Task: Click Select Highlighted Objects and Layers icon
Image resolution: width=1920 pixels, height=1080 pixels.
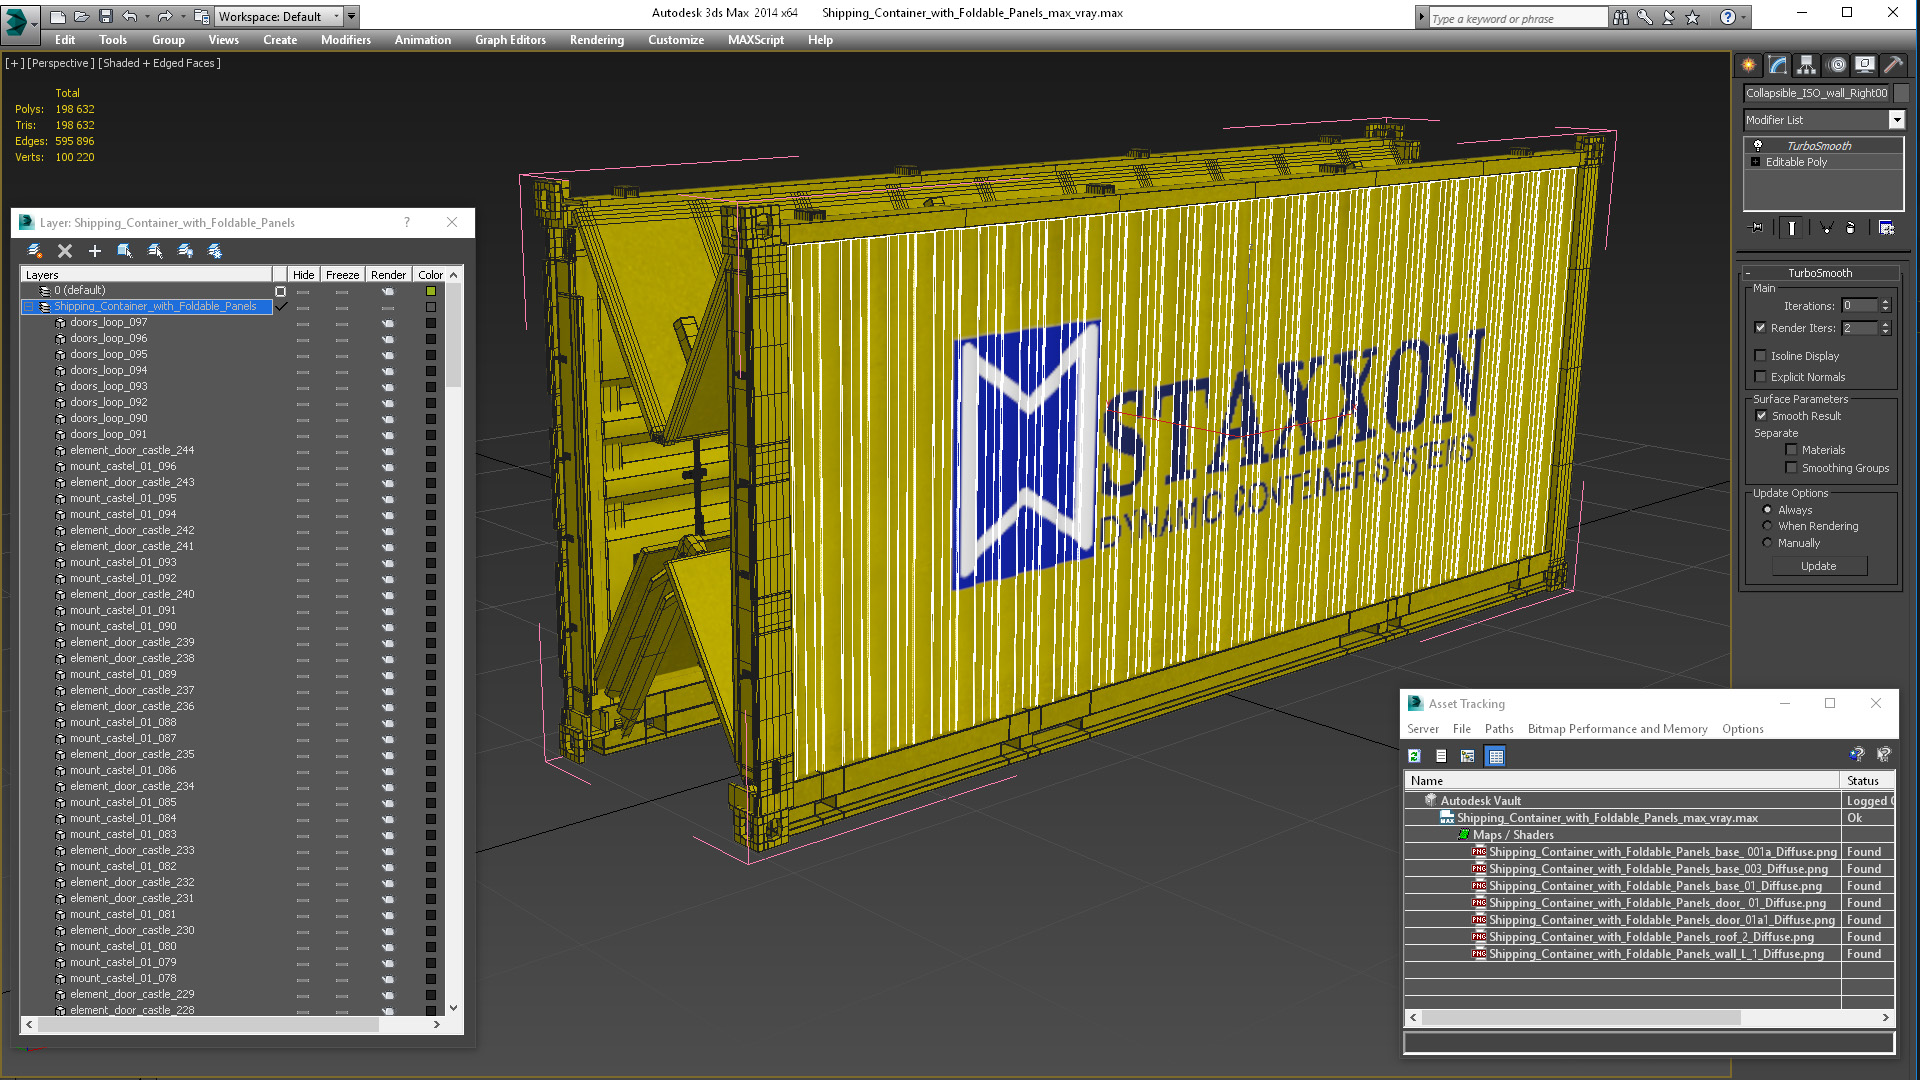Action: [125, 251]
